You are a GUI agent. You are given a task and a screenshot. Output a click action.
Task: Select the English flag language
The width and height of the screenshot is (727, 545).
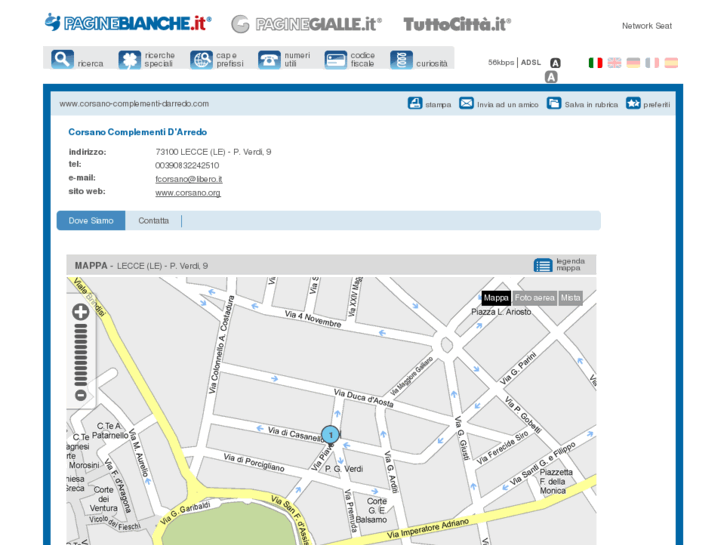[x=614, y=63]
